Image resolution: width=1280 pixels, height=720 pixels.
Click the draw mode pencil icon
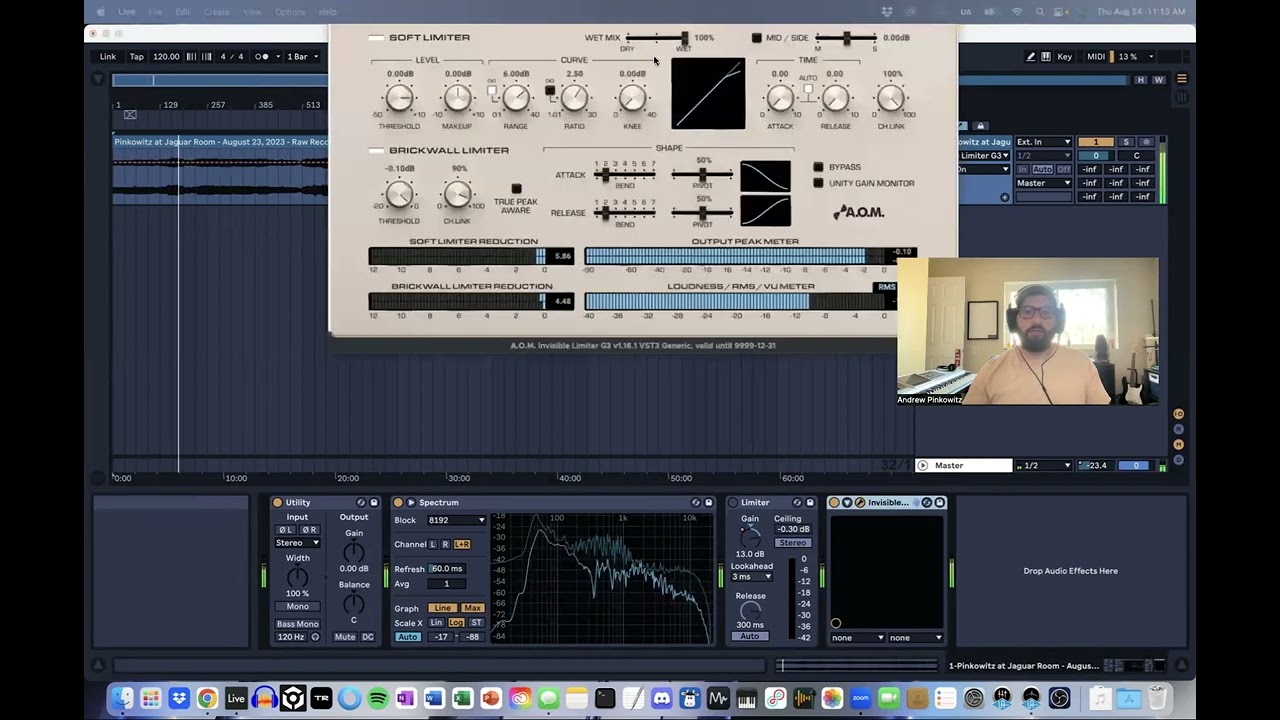pyautogui.click(x=1031, y=57)
